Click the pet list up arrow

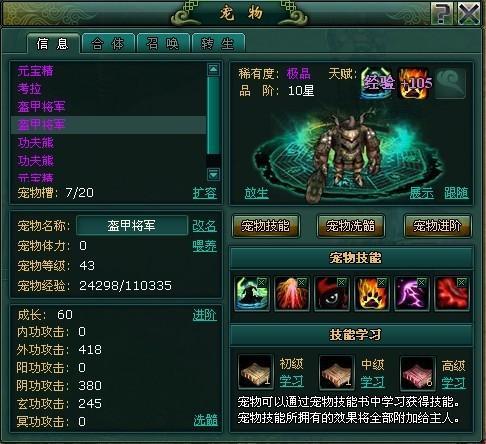click(213, 70)
